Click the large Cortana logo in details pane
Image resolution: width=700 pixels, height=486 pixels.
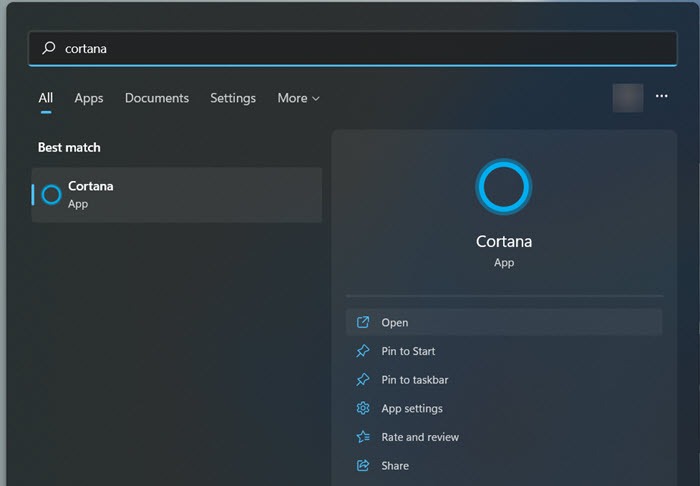click(x=504, y=186)
